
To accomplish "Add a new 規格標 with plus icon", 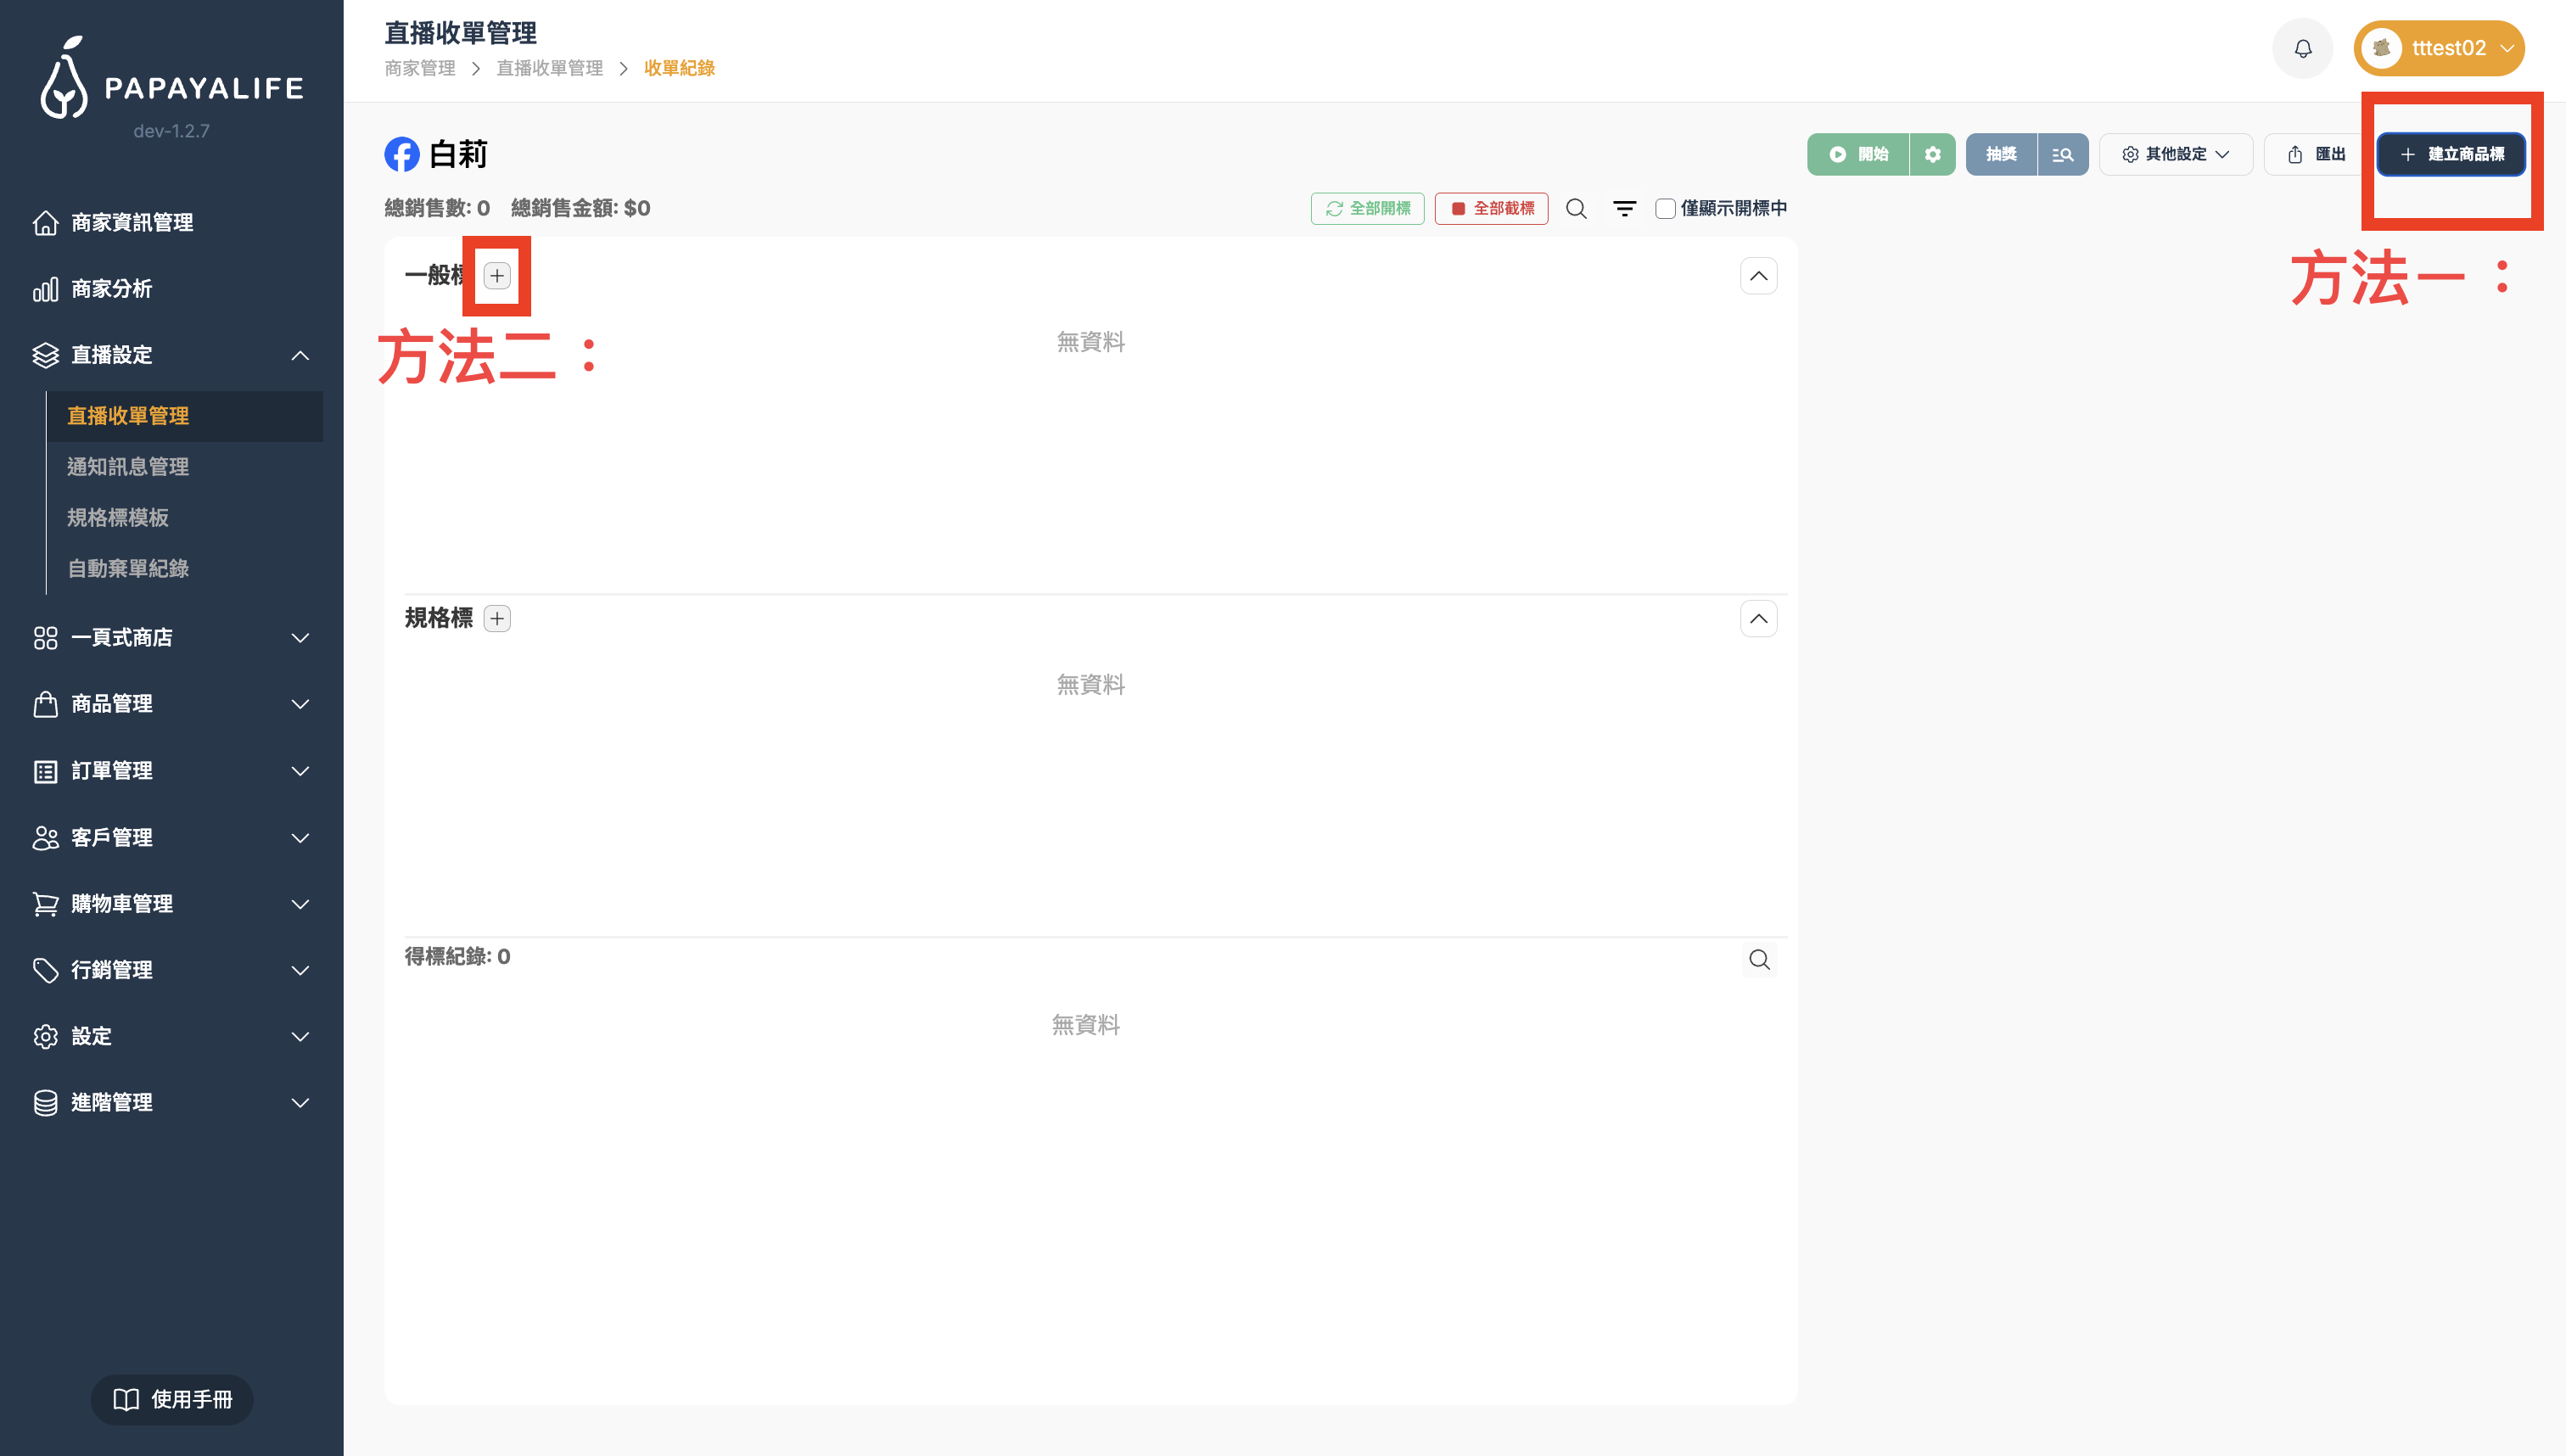I will [497, 619].
